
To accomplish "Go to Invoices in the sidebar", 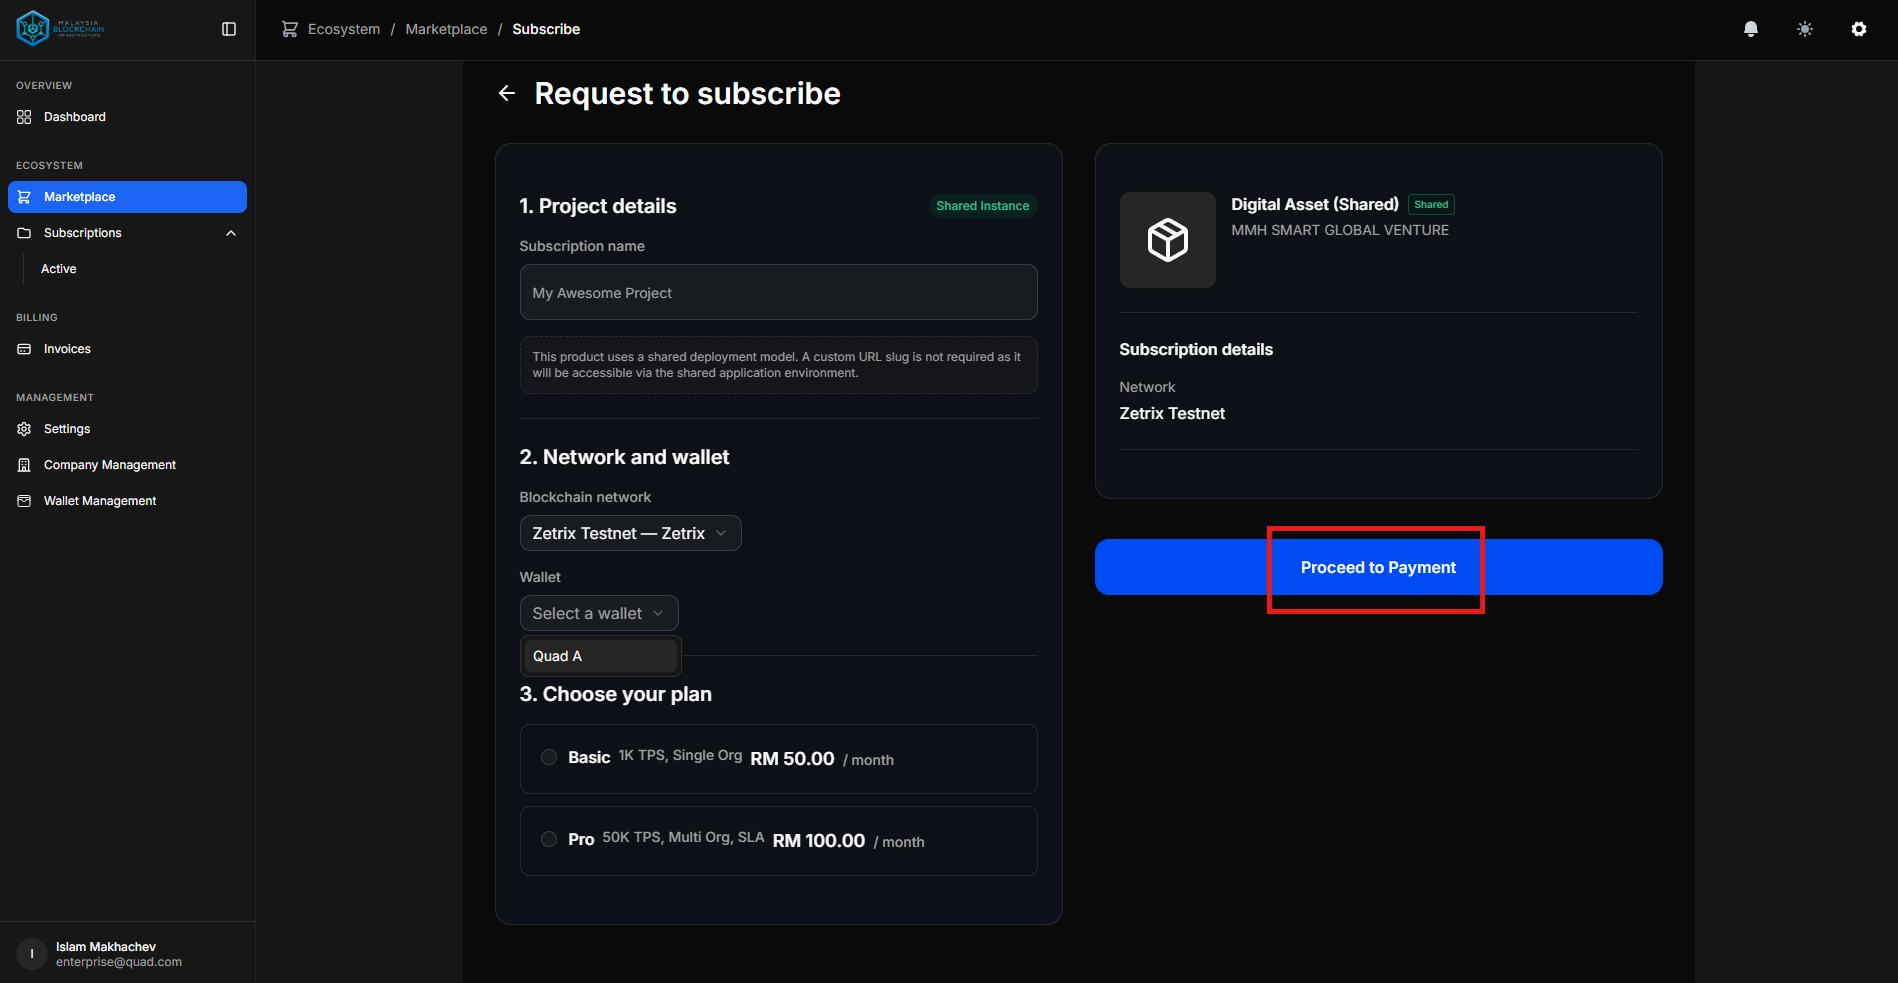I will pyautogui.click(x=67, y=349).
